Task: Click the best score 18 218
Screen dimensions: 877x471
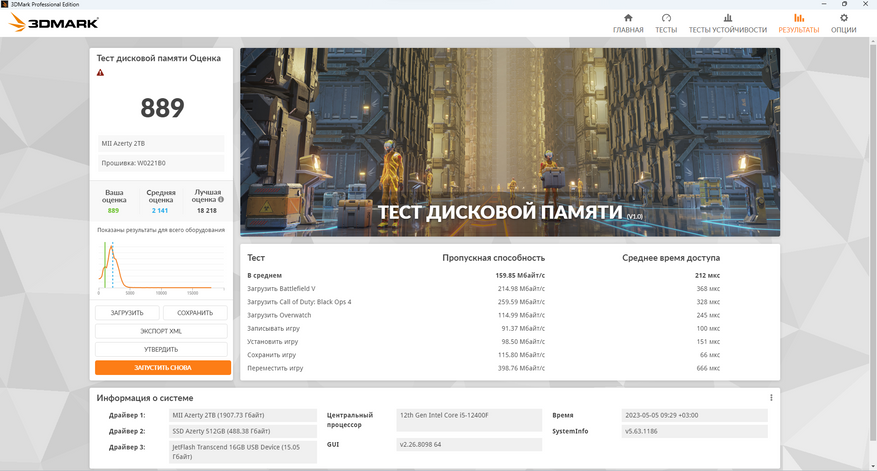Action: coord(206,211)
